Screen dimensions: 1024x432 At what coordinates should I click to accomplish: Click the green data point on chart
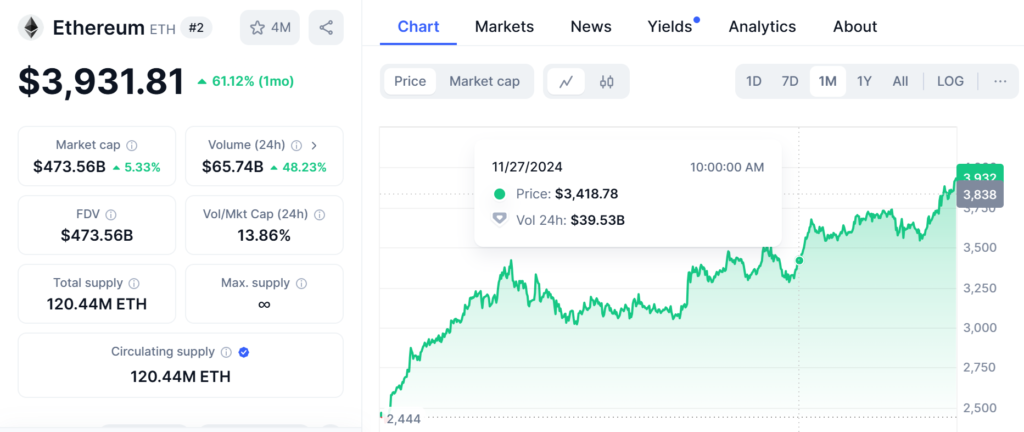tap(799, 260)
